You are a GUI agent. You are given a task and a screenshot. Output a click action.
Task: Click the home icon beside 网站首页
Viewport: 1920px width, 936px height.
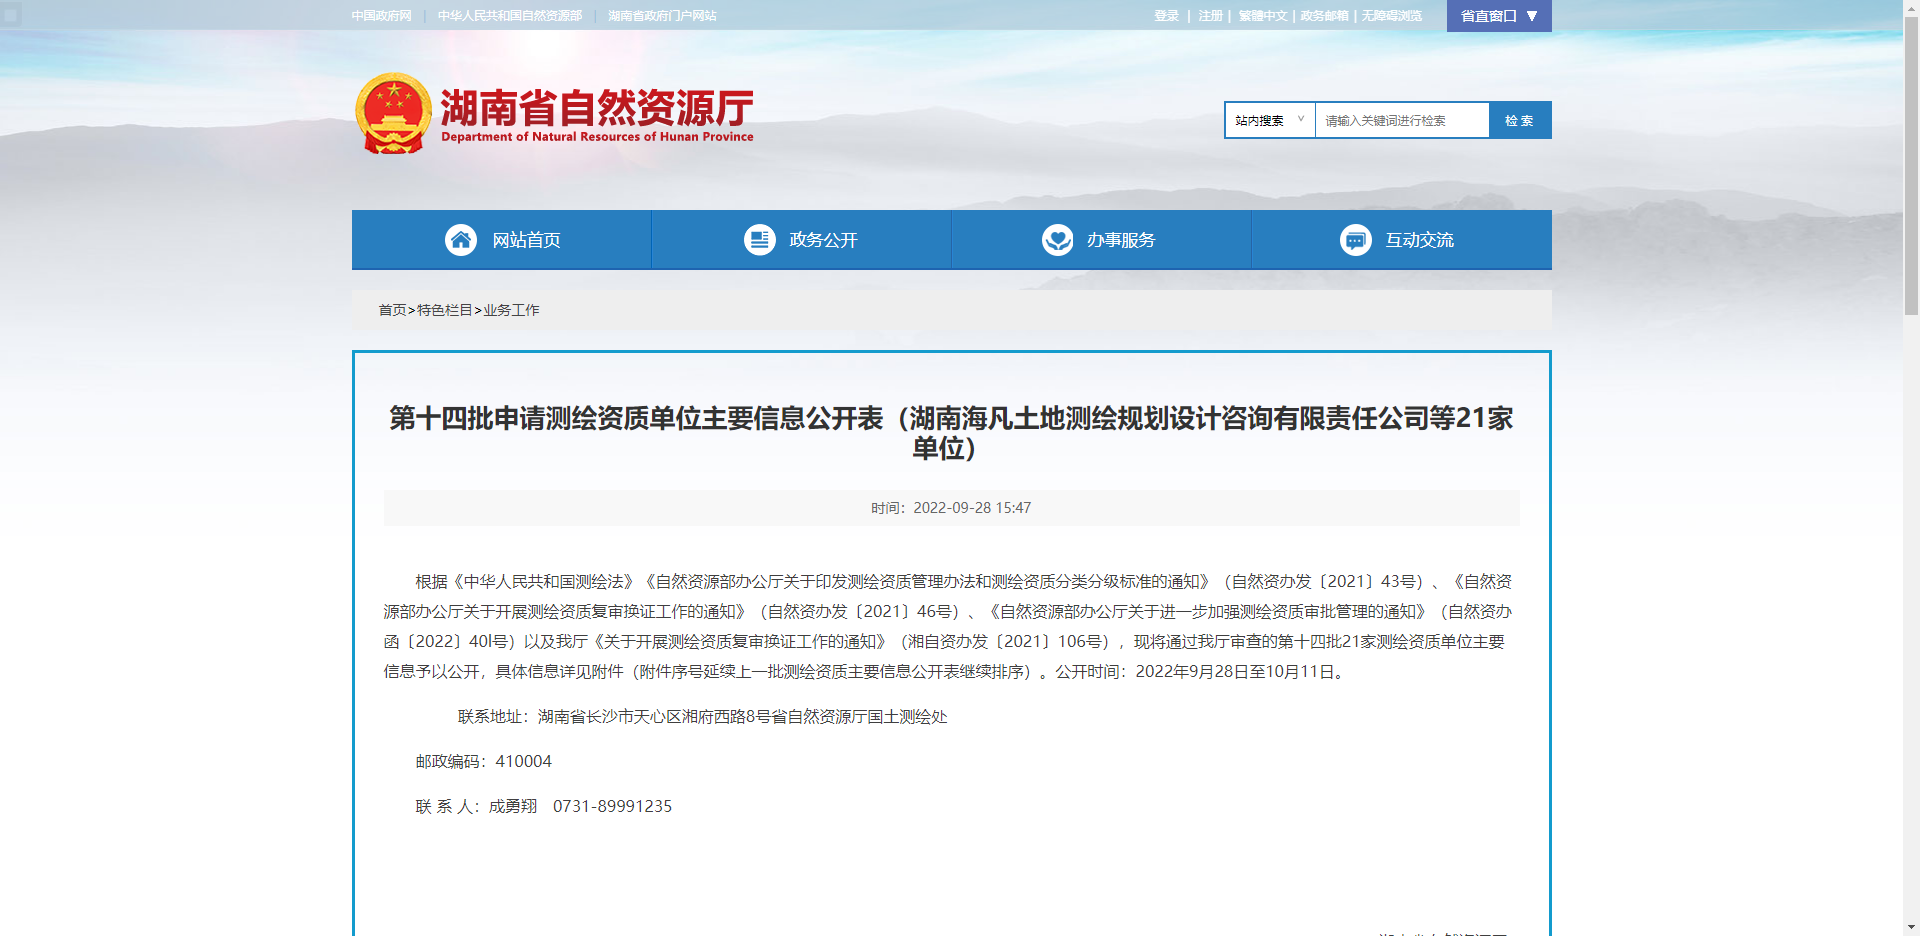tap(461, 239)
